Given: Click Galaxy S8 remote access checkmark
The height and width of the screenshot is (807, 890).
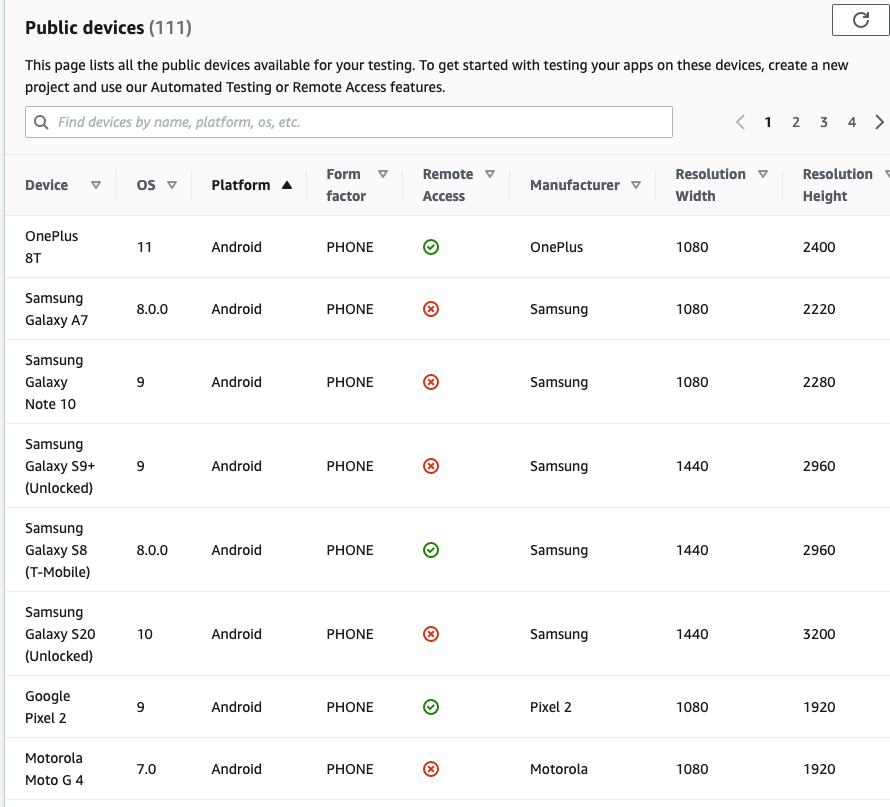Looking at the screenshot, I should 431,550.
